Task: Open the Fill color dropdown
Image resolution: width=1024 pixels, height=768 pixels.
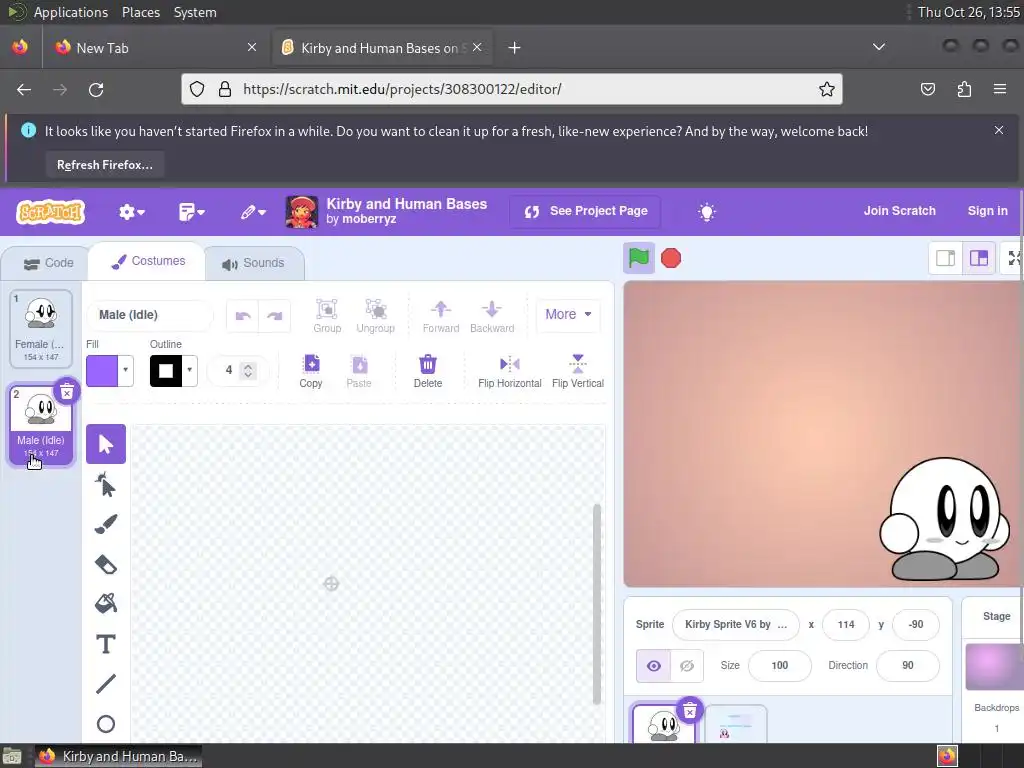Action: tap(125, 371)
